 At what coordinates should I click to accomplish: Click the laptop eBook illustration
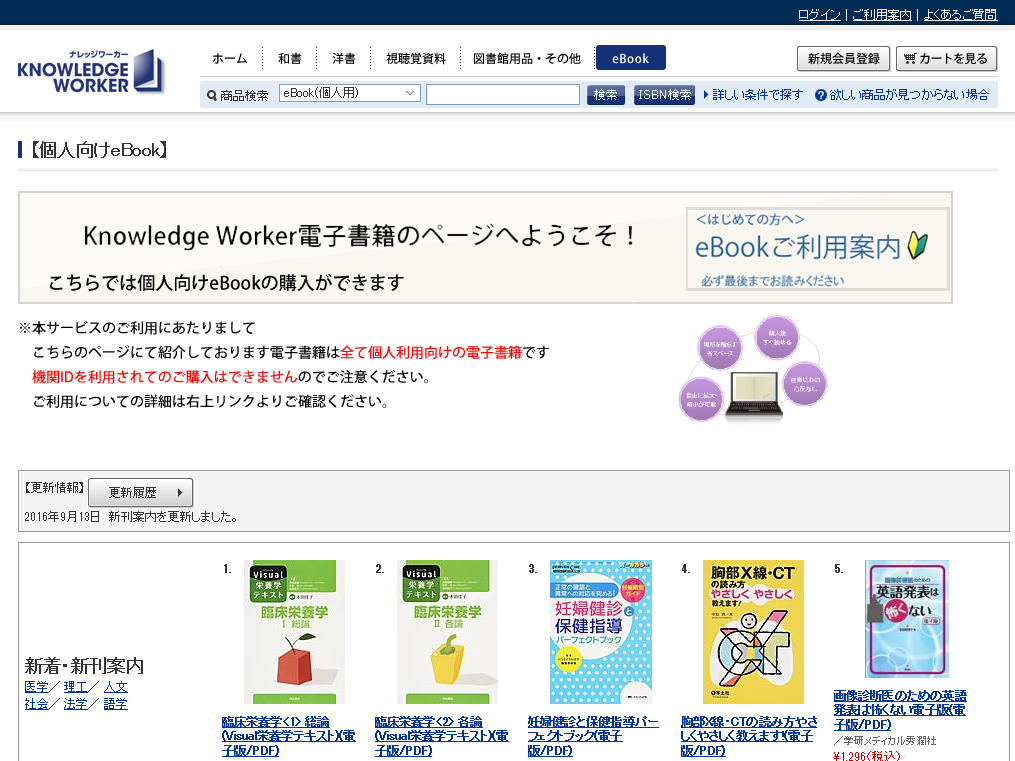753,395
